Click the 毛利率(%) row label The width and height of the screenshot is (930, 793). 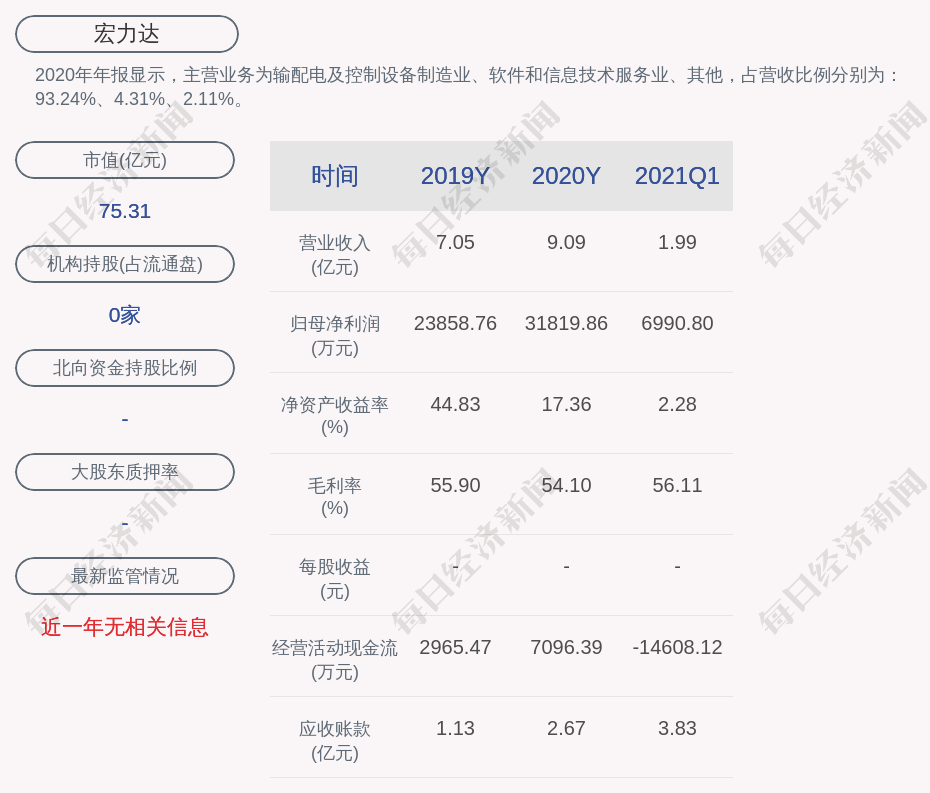(335, 497)
